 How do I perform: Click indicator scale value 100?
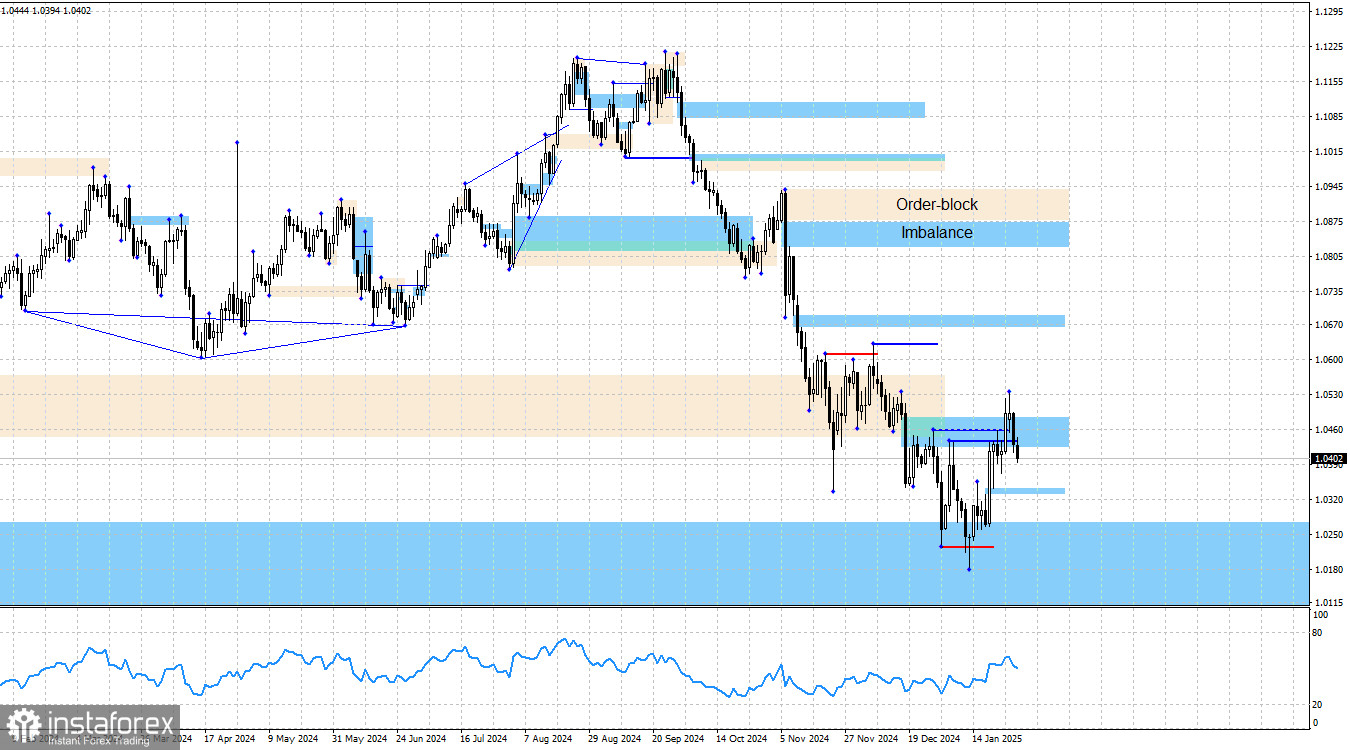click(x=1322, y=615)
